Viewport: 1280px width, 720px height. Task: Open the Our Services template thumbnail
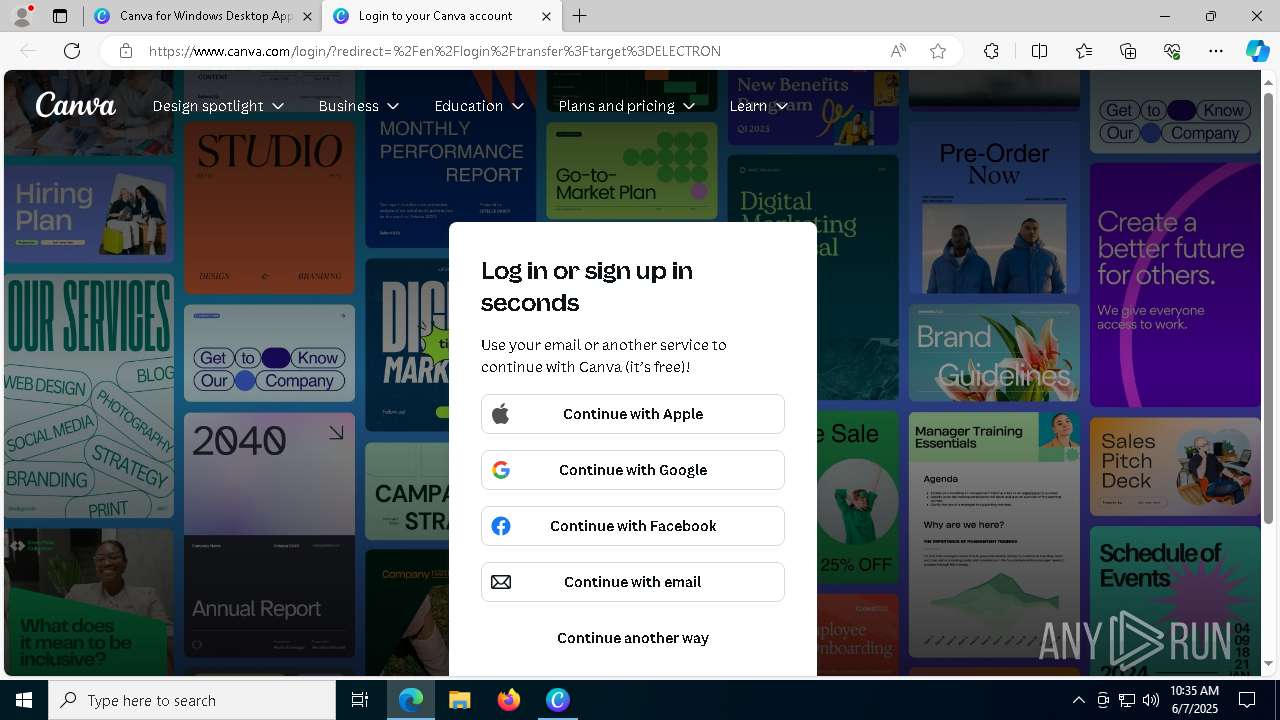pyautogui.click(x=89, y=396)
